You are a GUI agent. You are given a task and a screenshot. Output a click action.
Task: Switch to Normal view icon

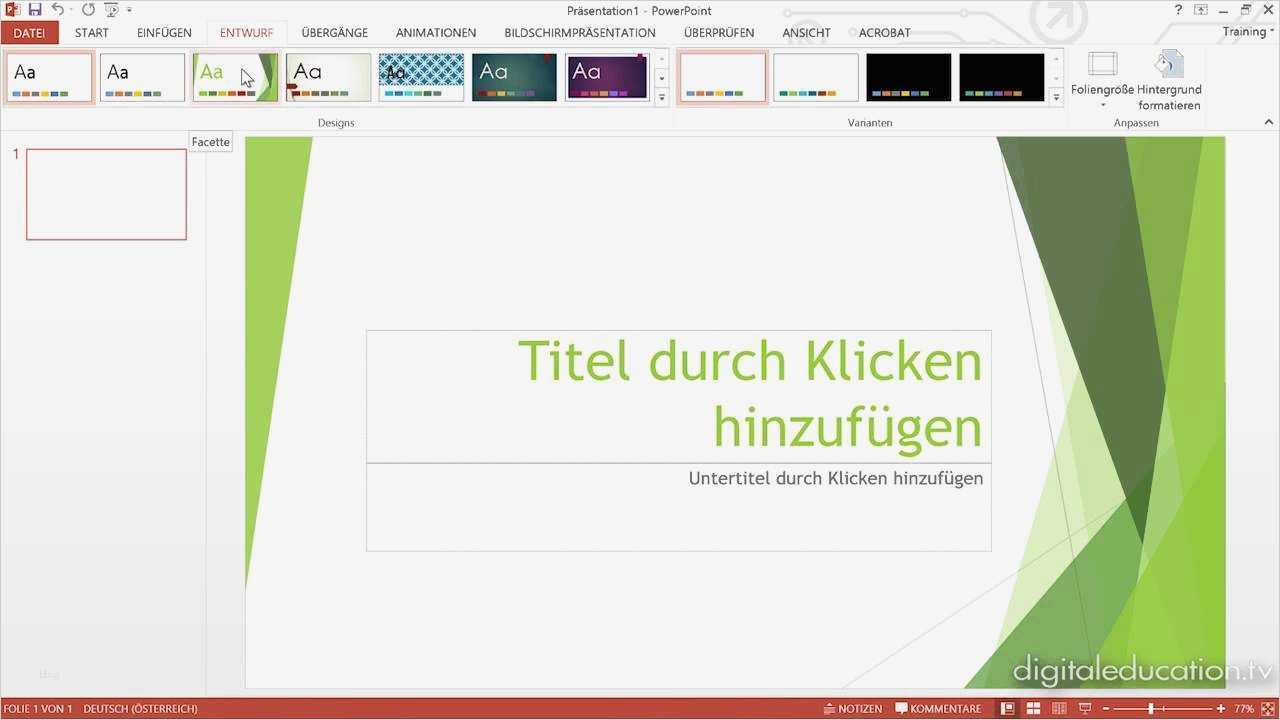(1008, 709)
